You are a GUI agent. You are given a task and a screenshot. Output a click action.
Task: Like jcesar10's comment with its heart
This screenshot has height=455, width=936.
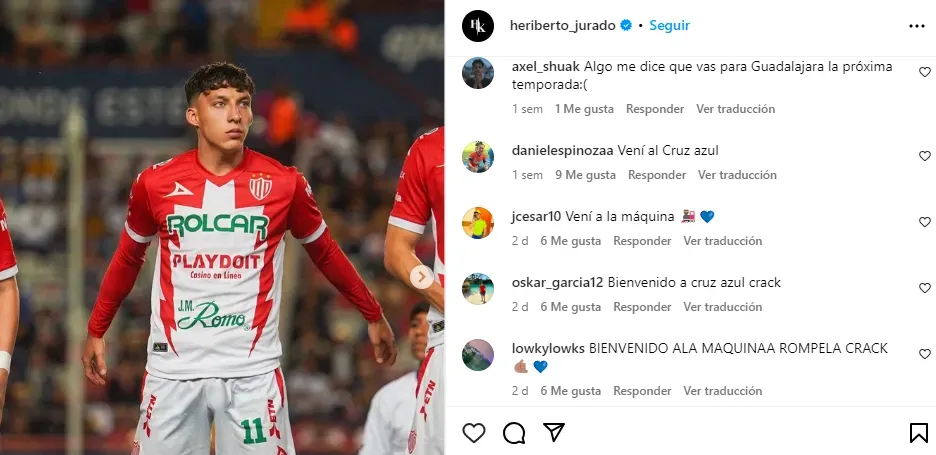925,222
